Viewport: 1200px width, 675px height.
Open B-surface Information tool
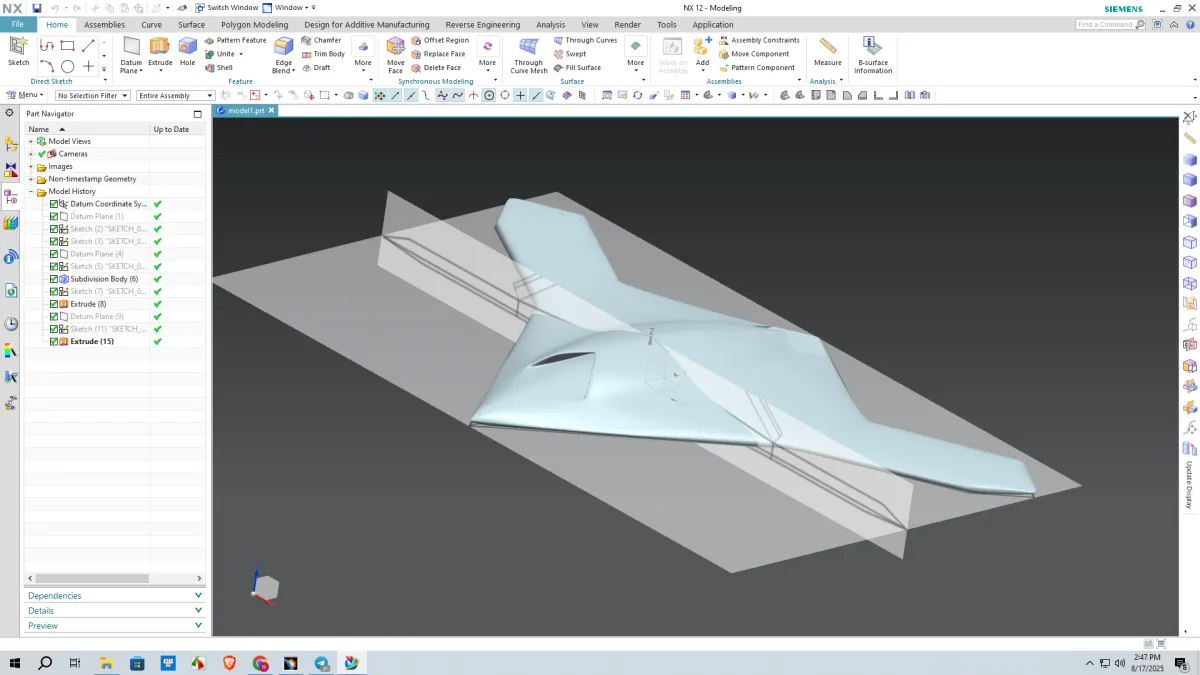(x=873, y=54)
